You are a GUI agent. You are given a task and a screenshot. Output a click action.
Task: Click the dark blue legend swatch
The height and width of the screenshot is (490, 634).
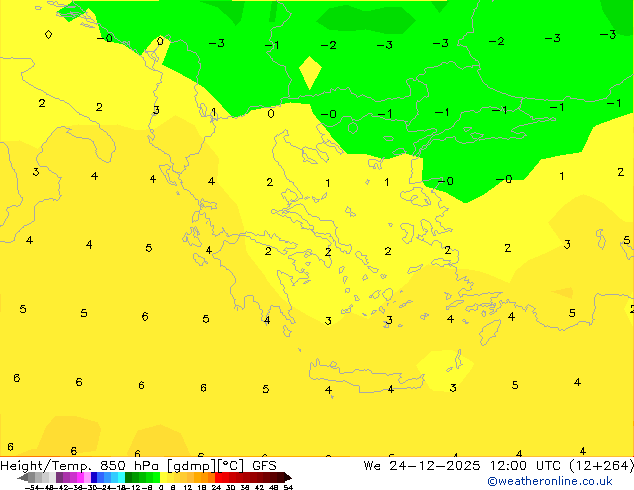coord(94,477)
